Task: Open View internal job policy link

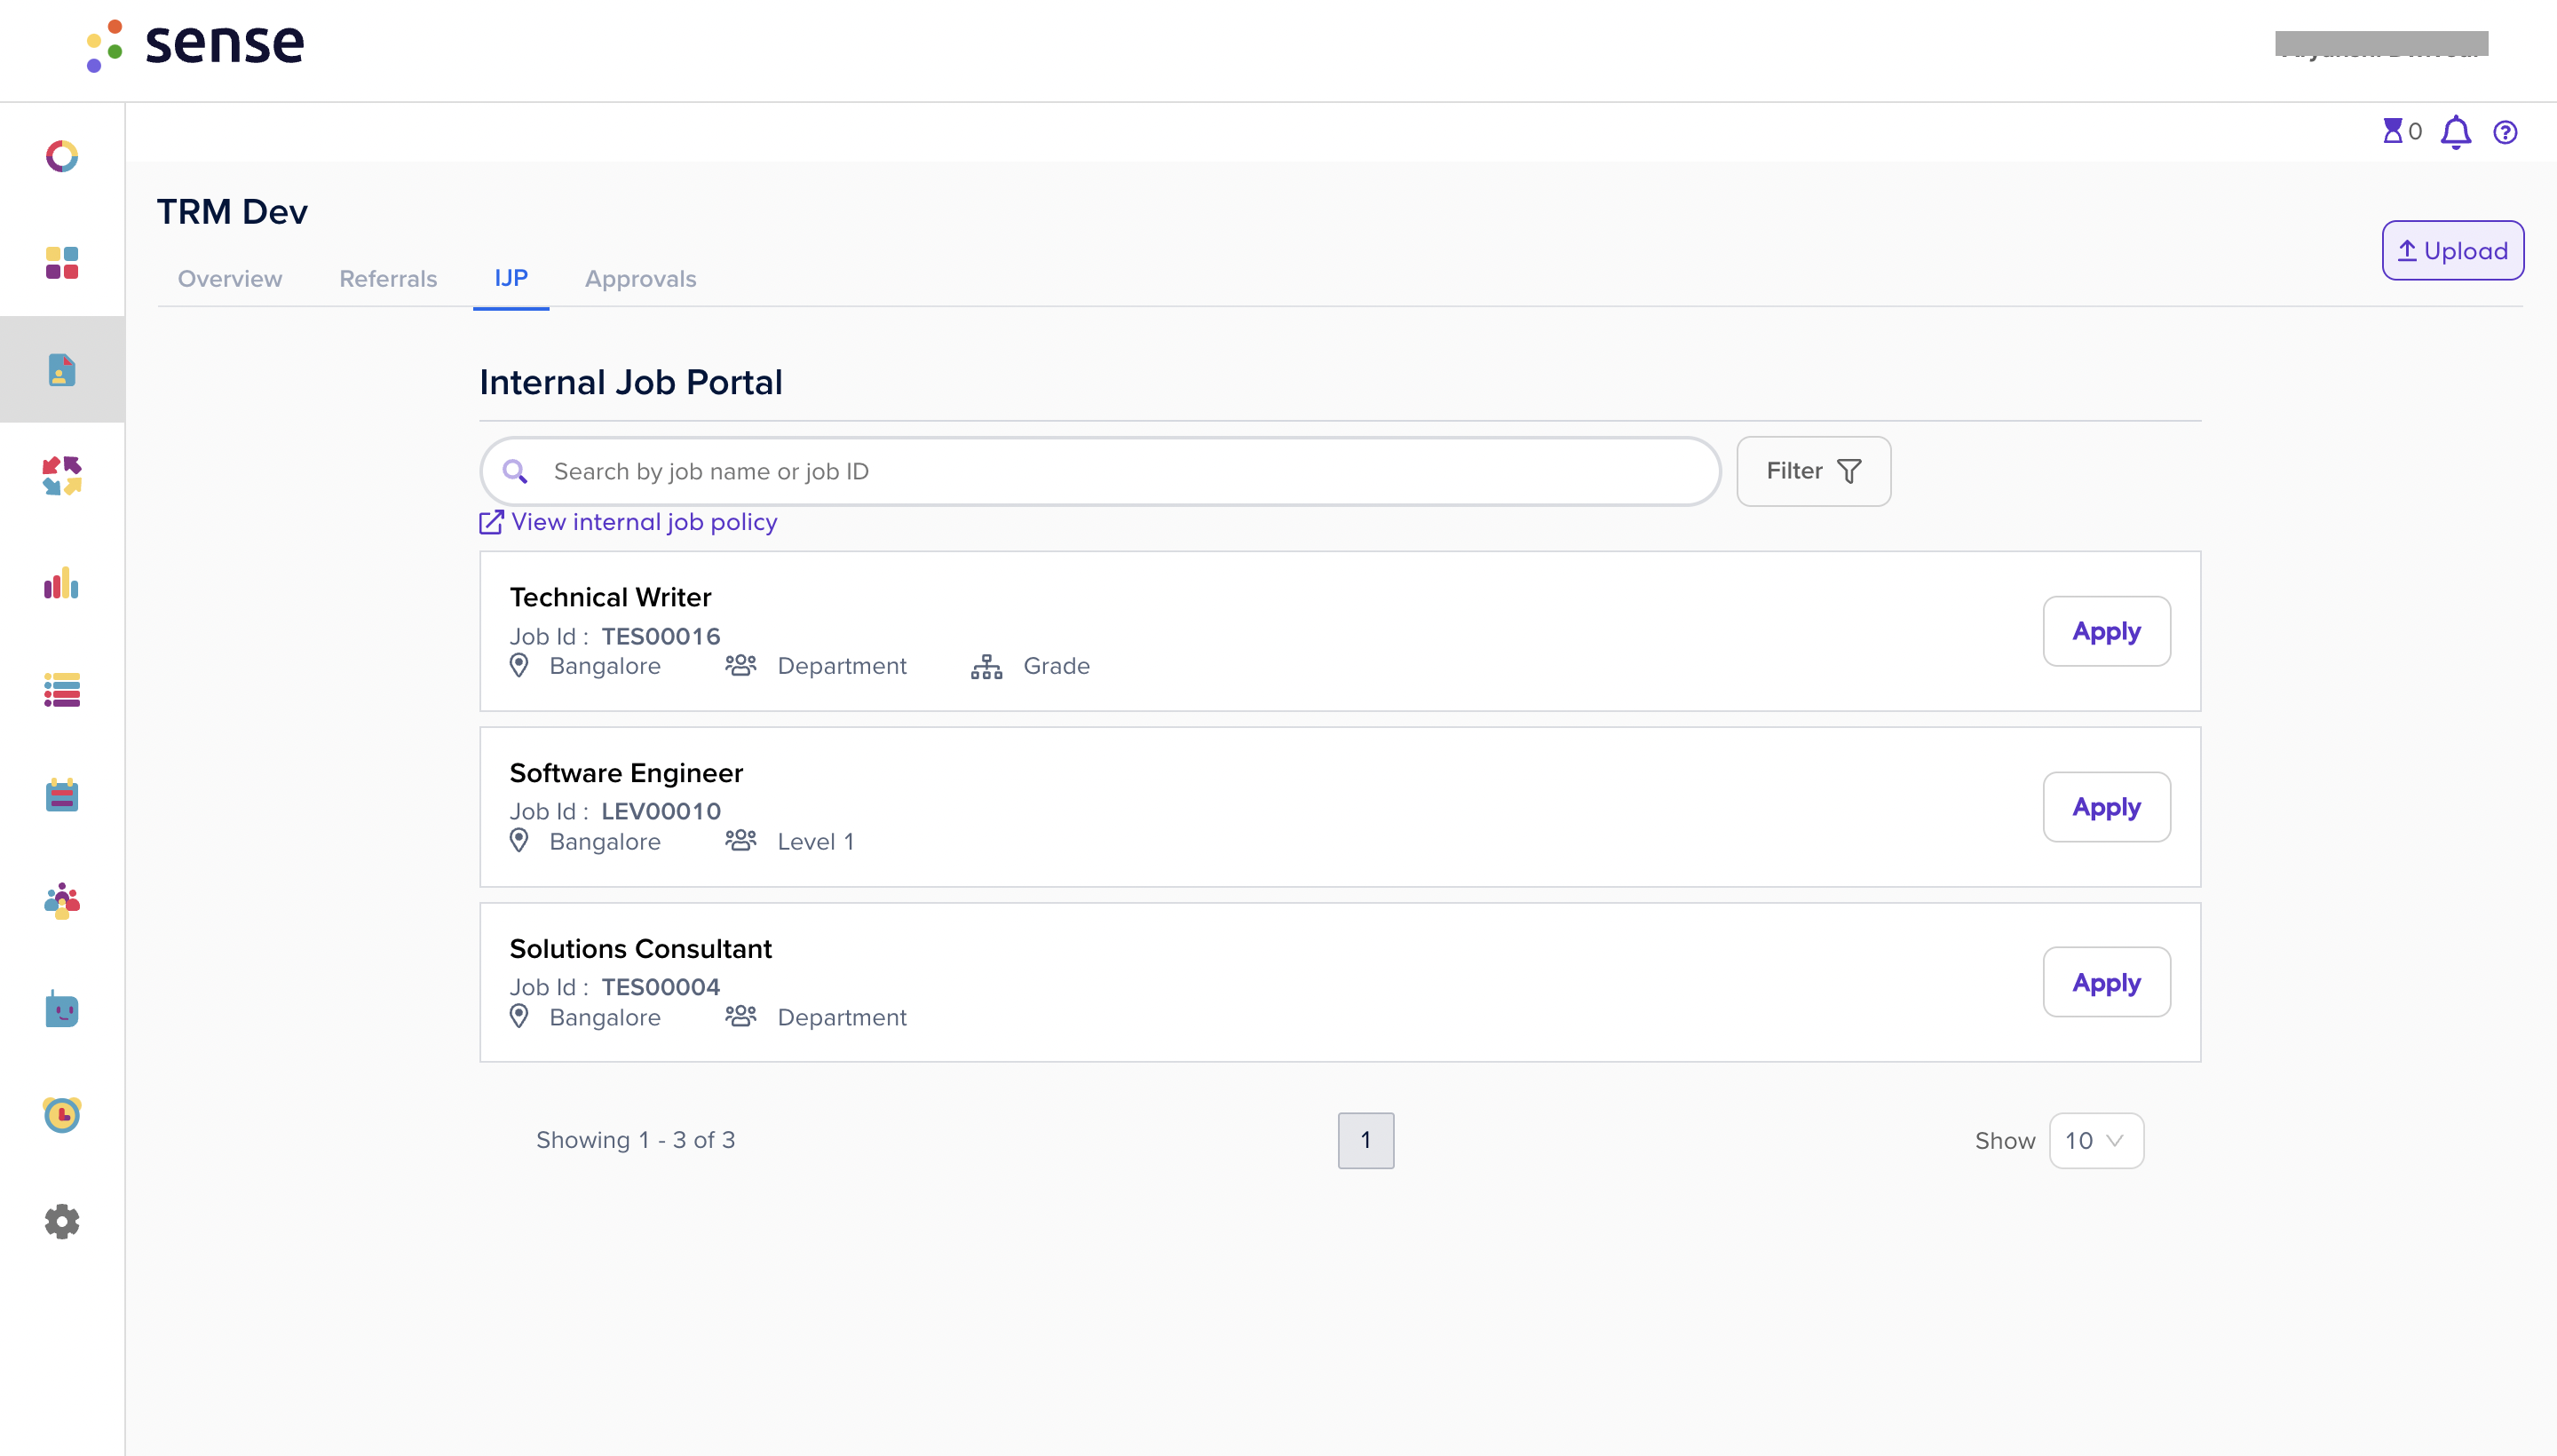Action: click(643, 522)
